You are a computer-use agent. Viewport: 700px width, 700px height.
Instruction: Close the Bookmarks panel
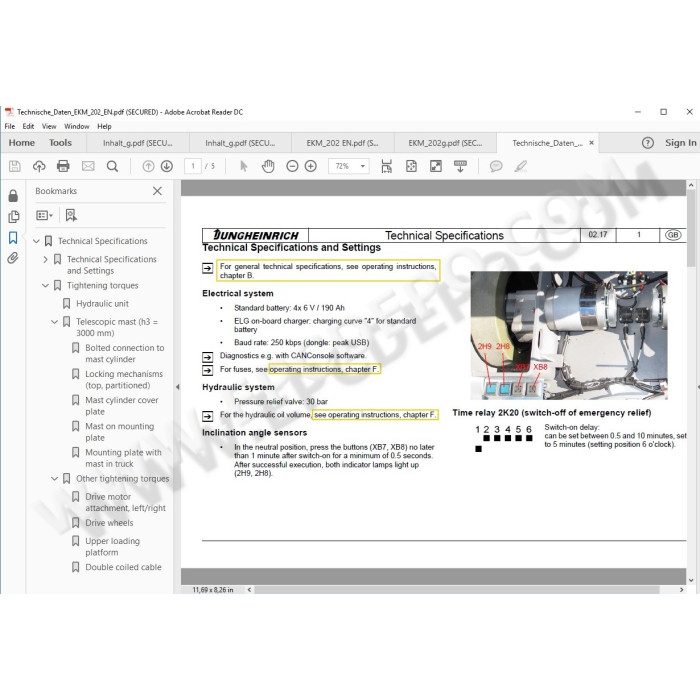click(x=157, y=191)
